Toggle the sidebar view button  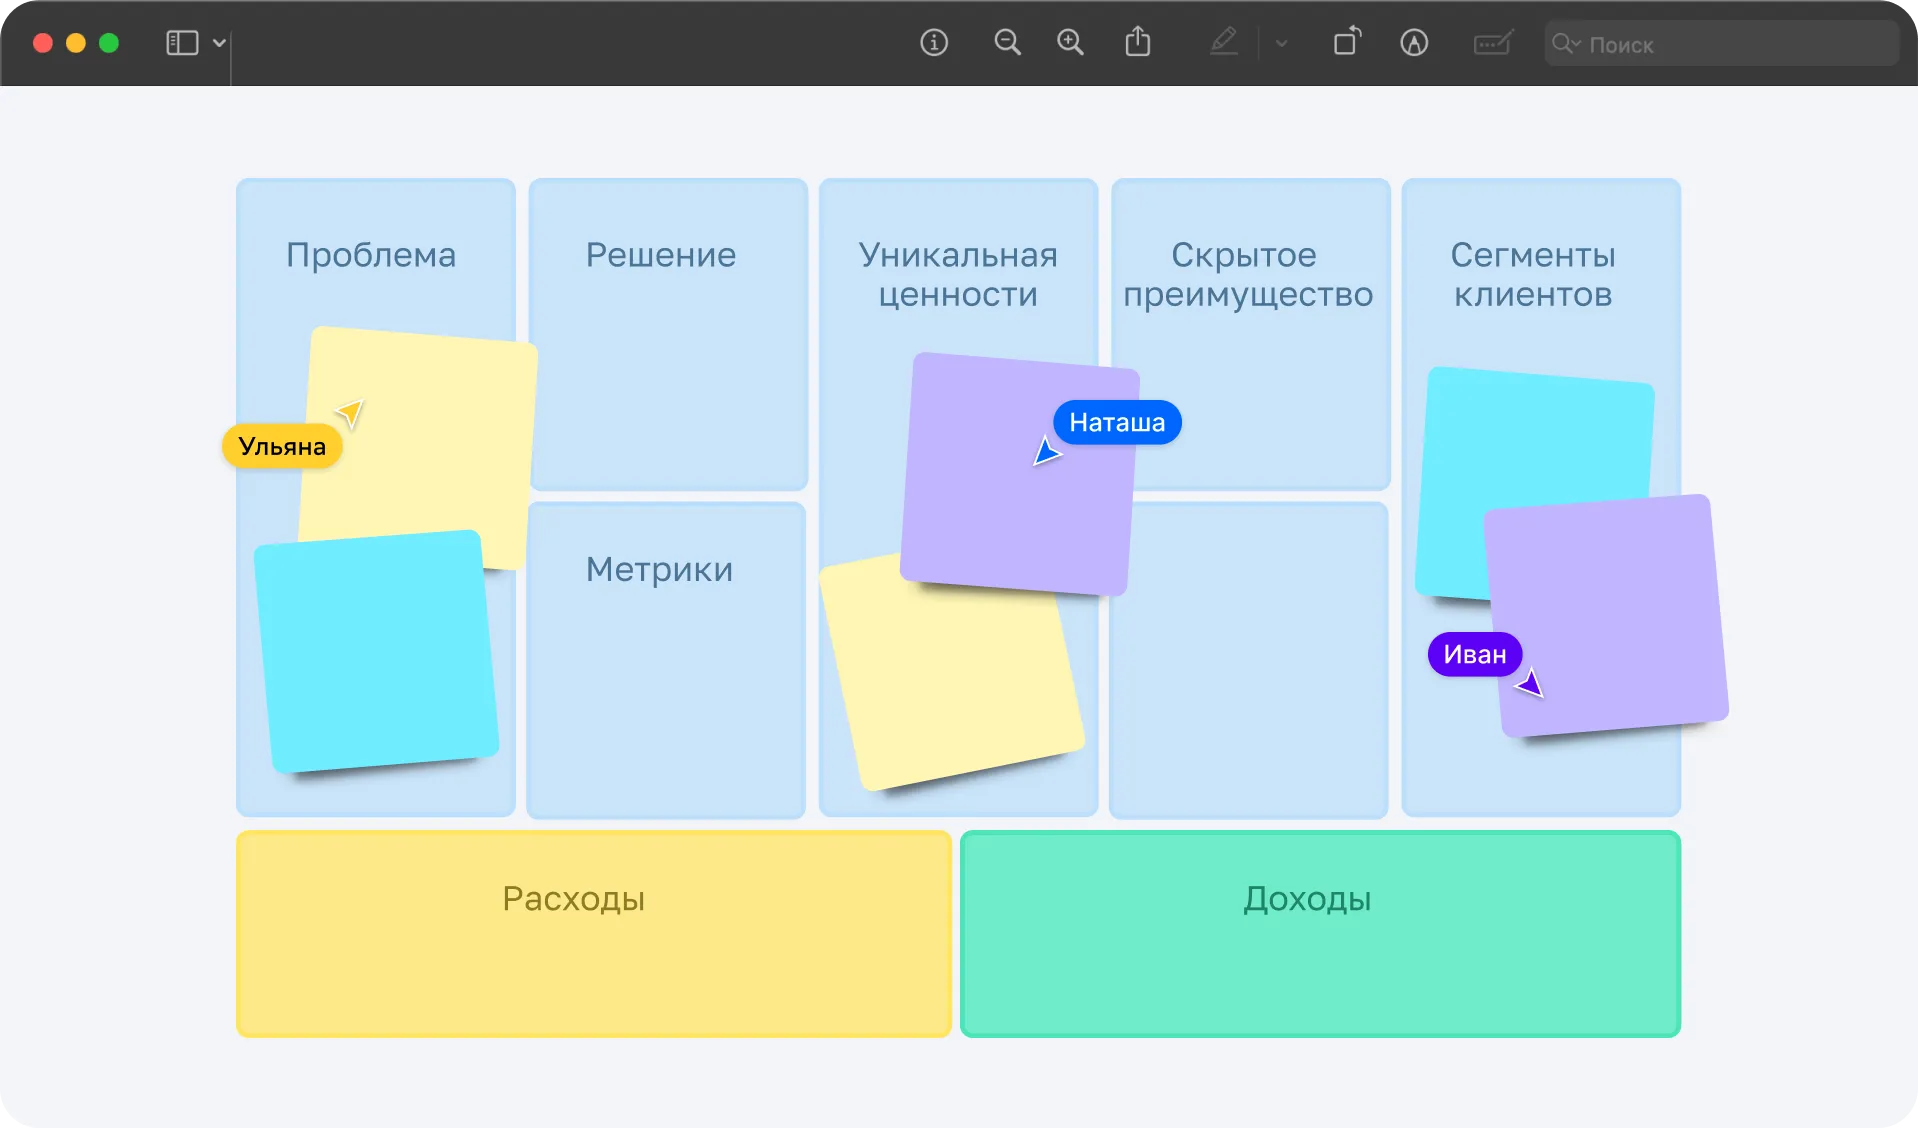181,43
